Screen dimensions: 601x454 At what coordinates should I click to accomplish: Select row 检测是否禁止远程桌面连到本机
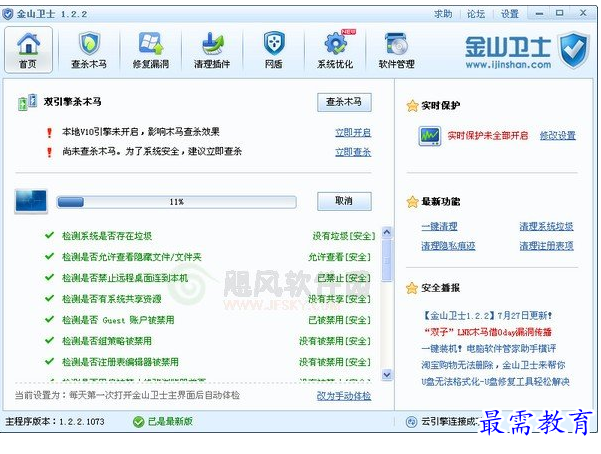point(210,278)
